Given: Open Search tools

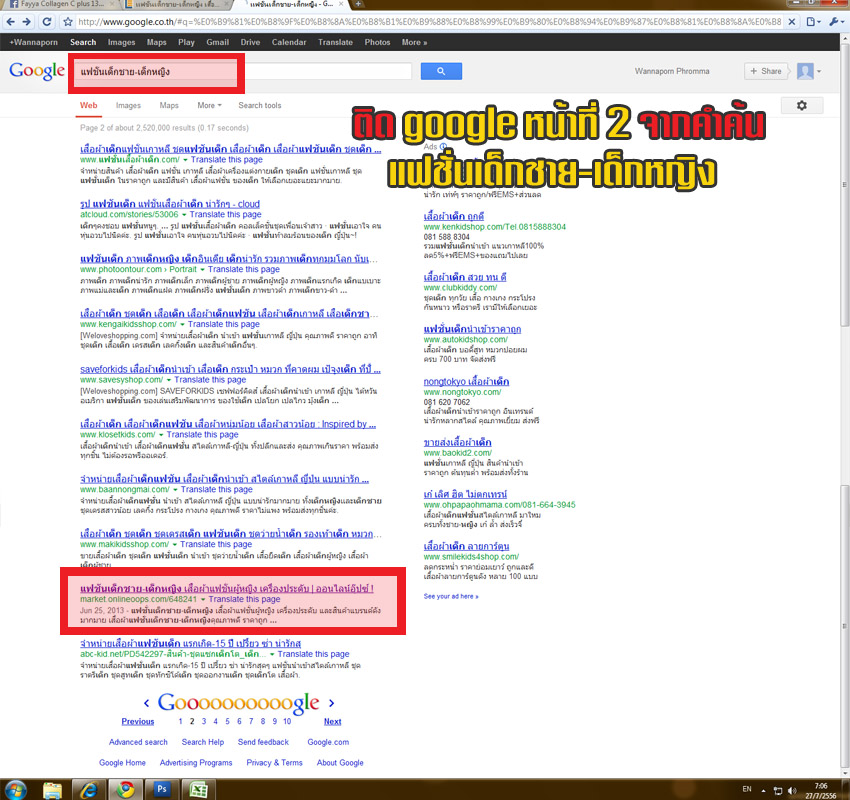Looking at the screenshot, I should coord(260,105).
